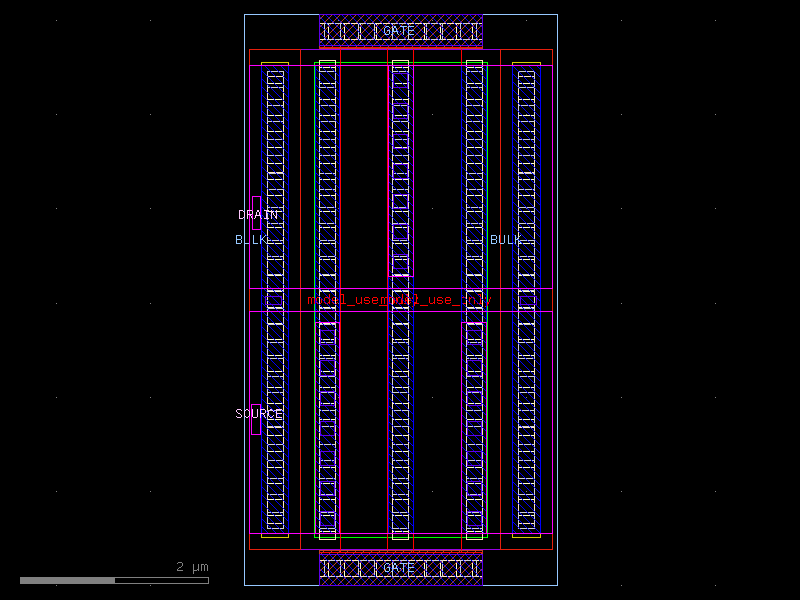Click the yellow contact pad at top left finger
800x600 pixels.
point(275,62)
